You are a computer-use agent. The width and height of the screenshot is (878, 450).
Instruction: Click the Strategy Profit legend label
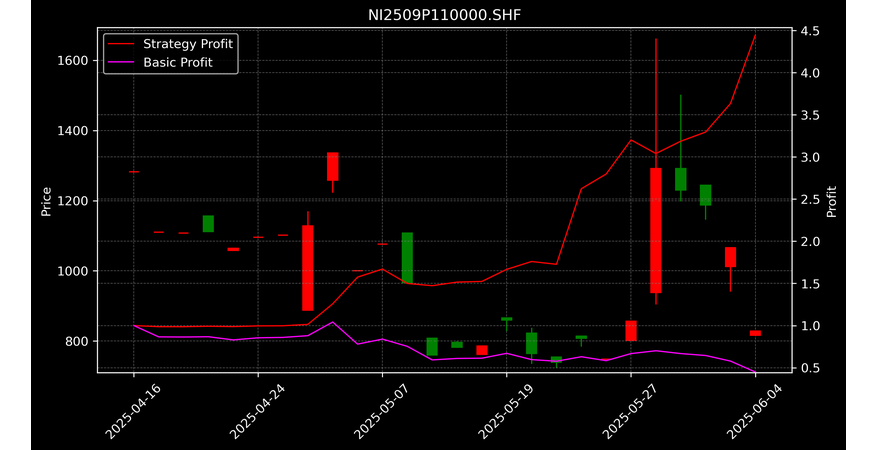click(x=188, y=44)
